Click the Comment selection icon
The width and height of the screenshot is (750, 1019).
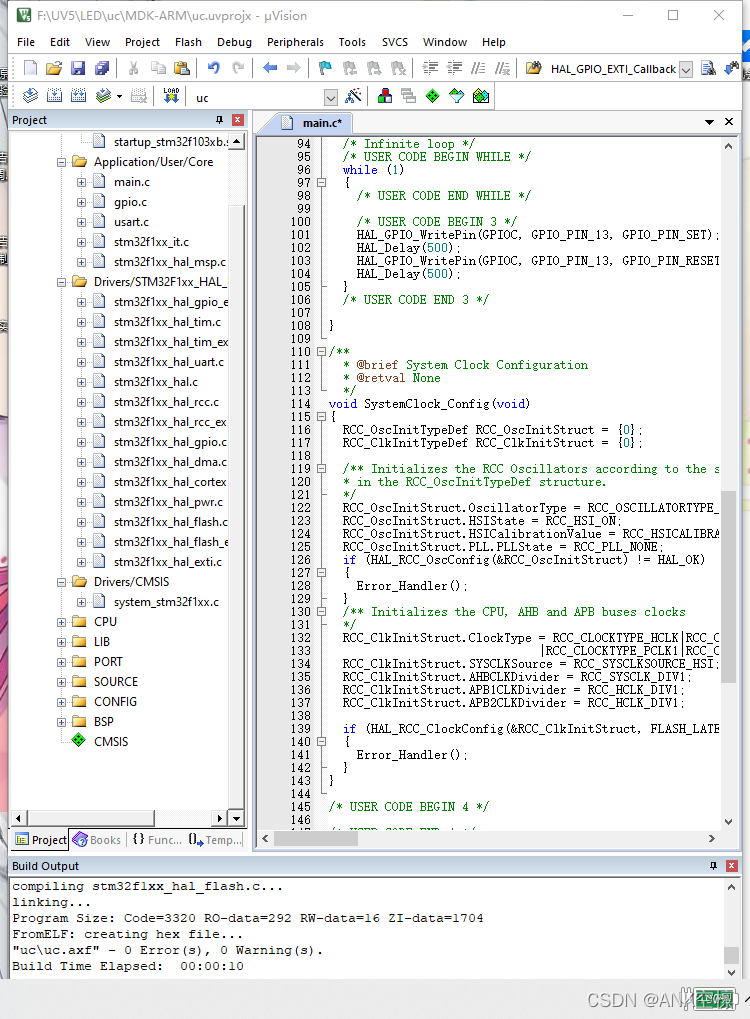click(x=478, y=68)
